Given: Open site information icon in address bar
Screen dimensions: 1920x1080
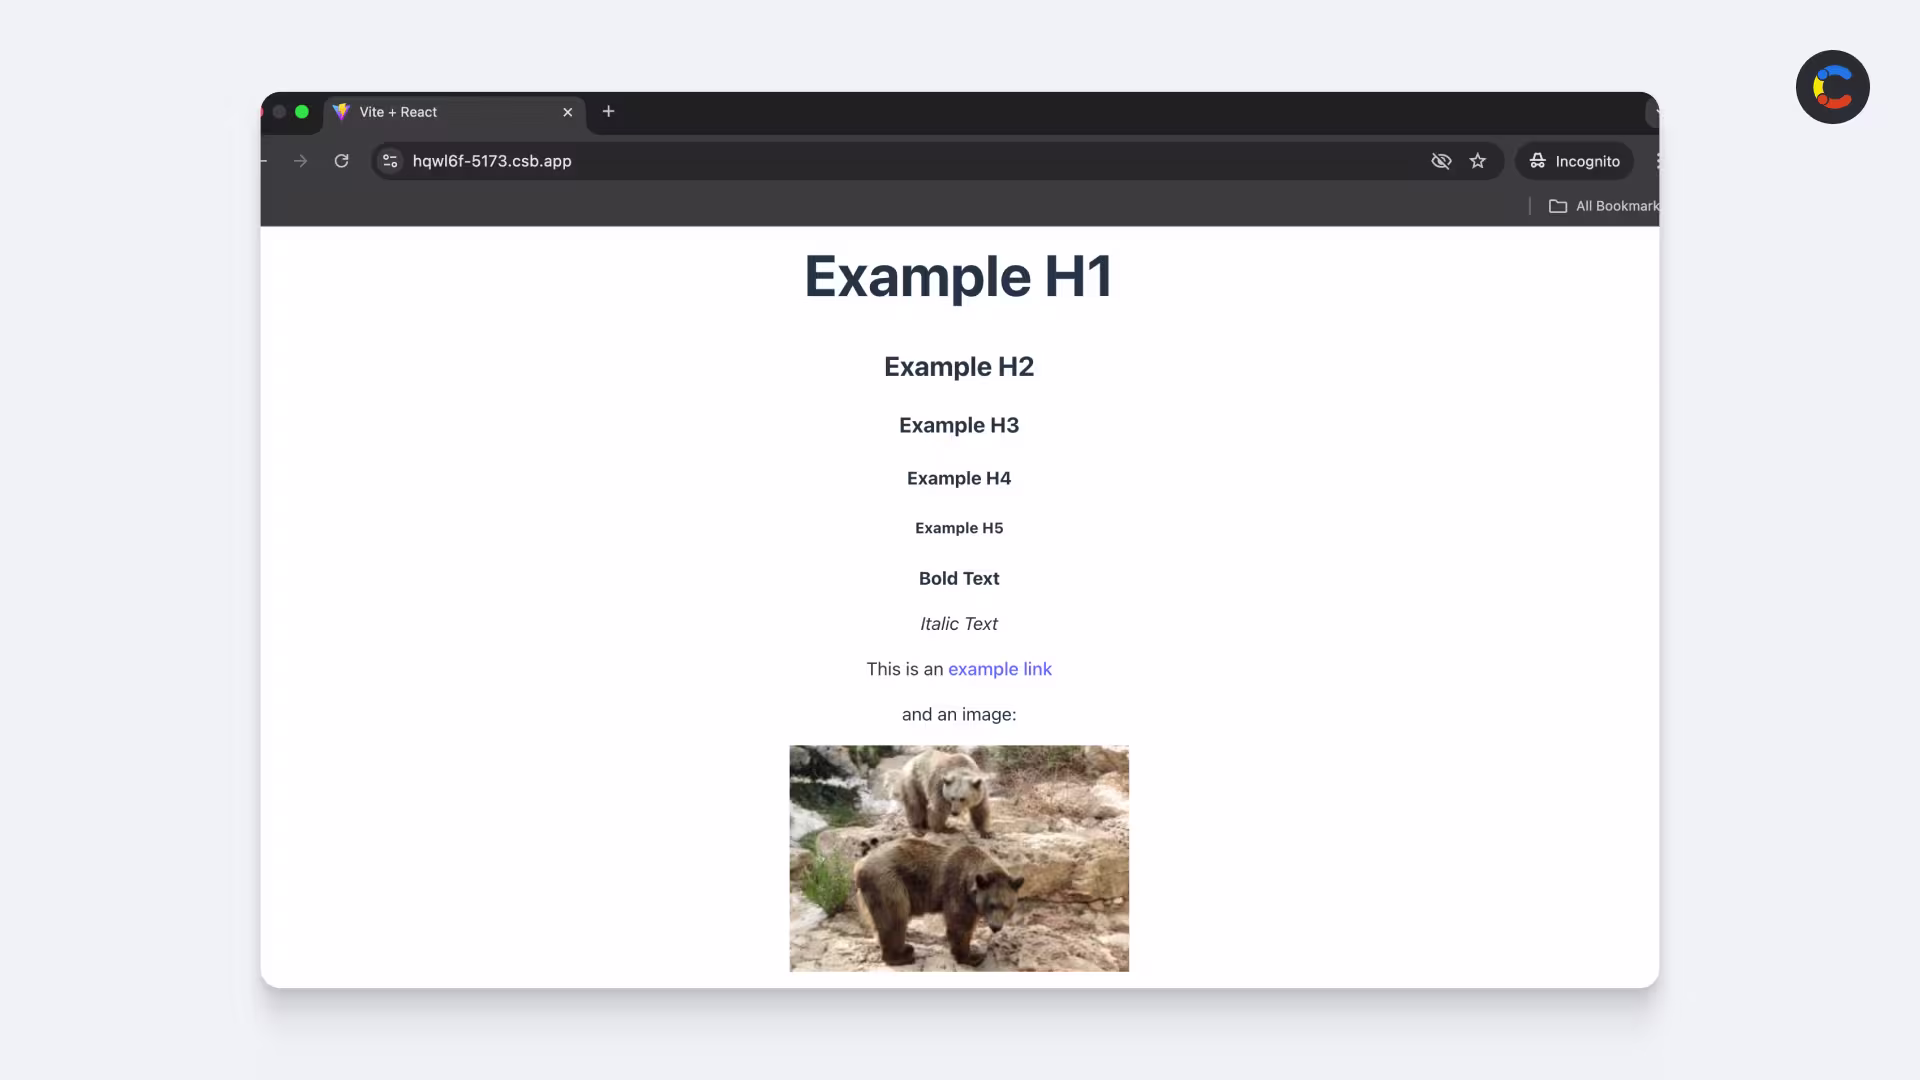Looking at the screenshot, I should (x=390, y=161).
